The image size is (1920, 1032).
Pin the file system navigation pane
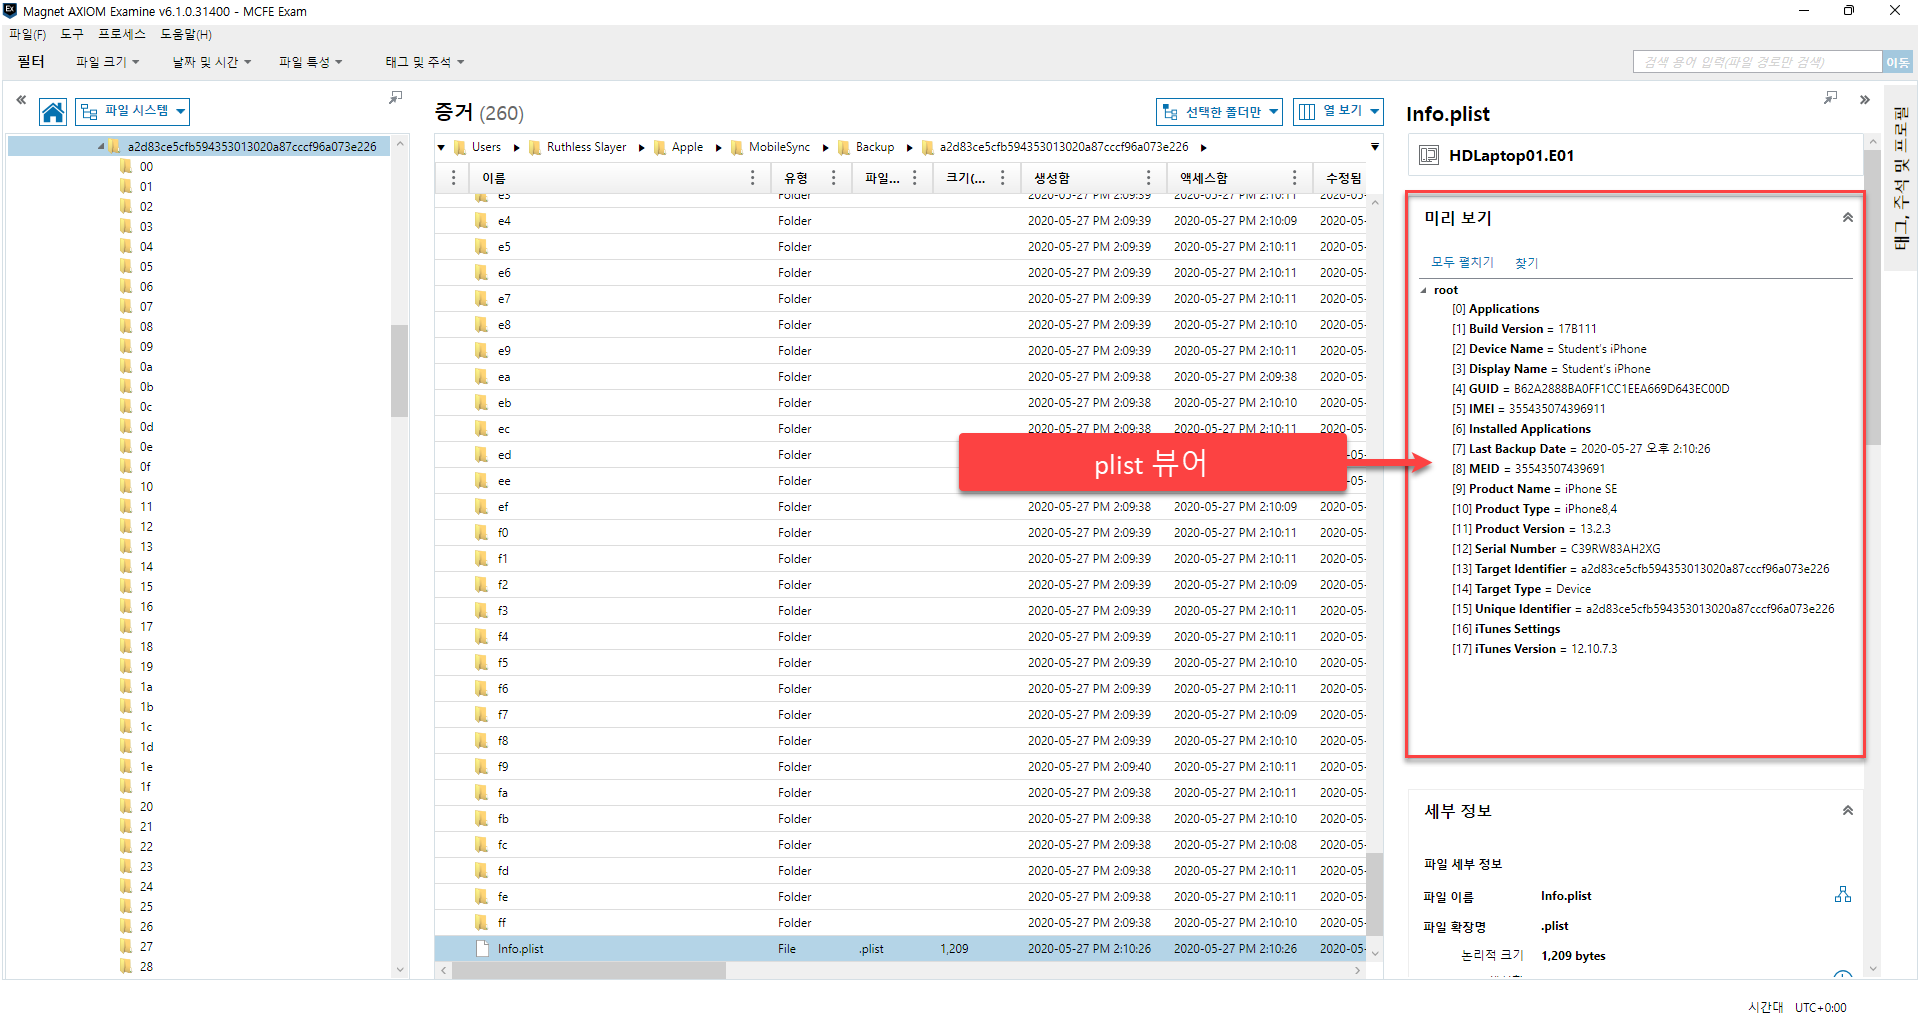395,98
